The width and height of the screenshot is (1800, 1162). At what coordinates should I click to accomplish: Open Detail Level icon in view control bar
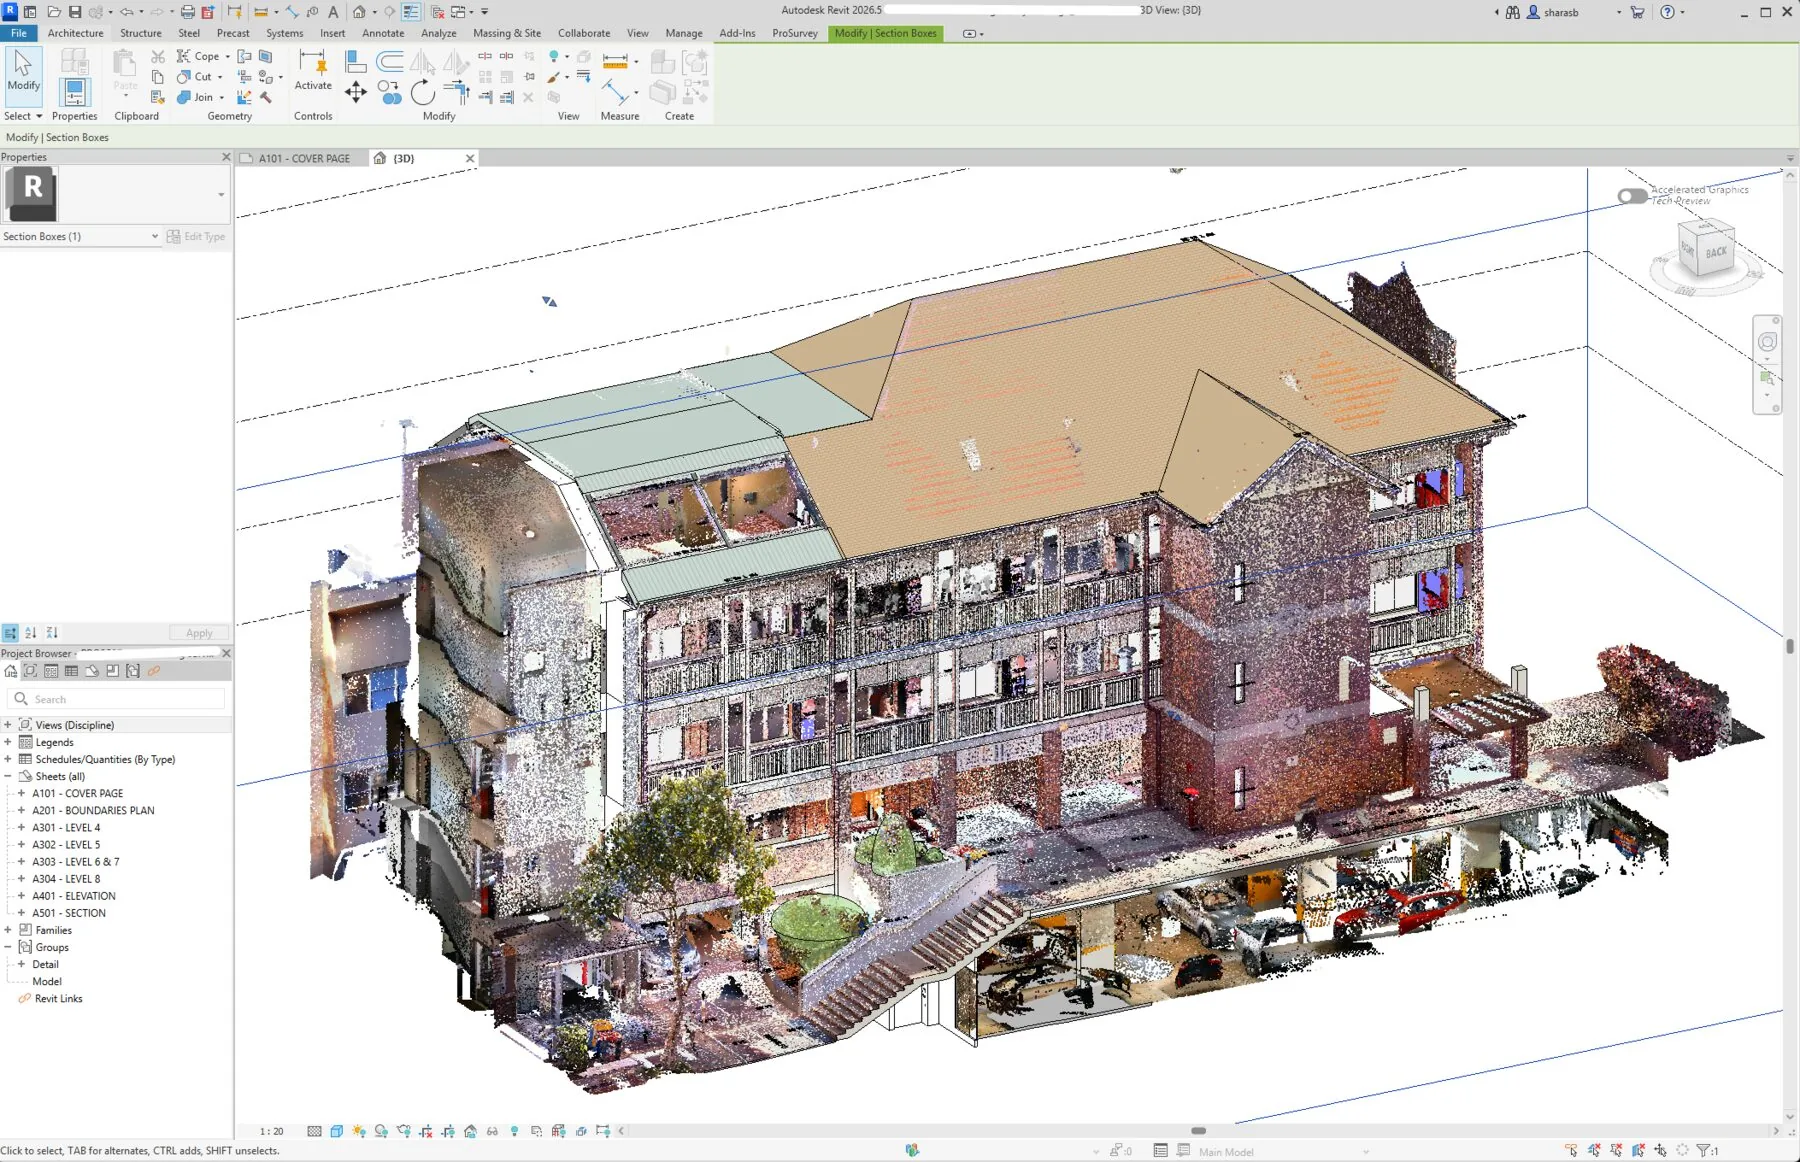point(314,1131)
